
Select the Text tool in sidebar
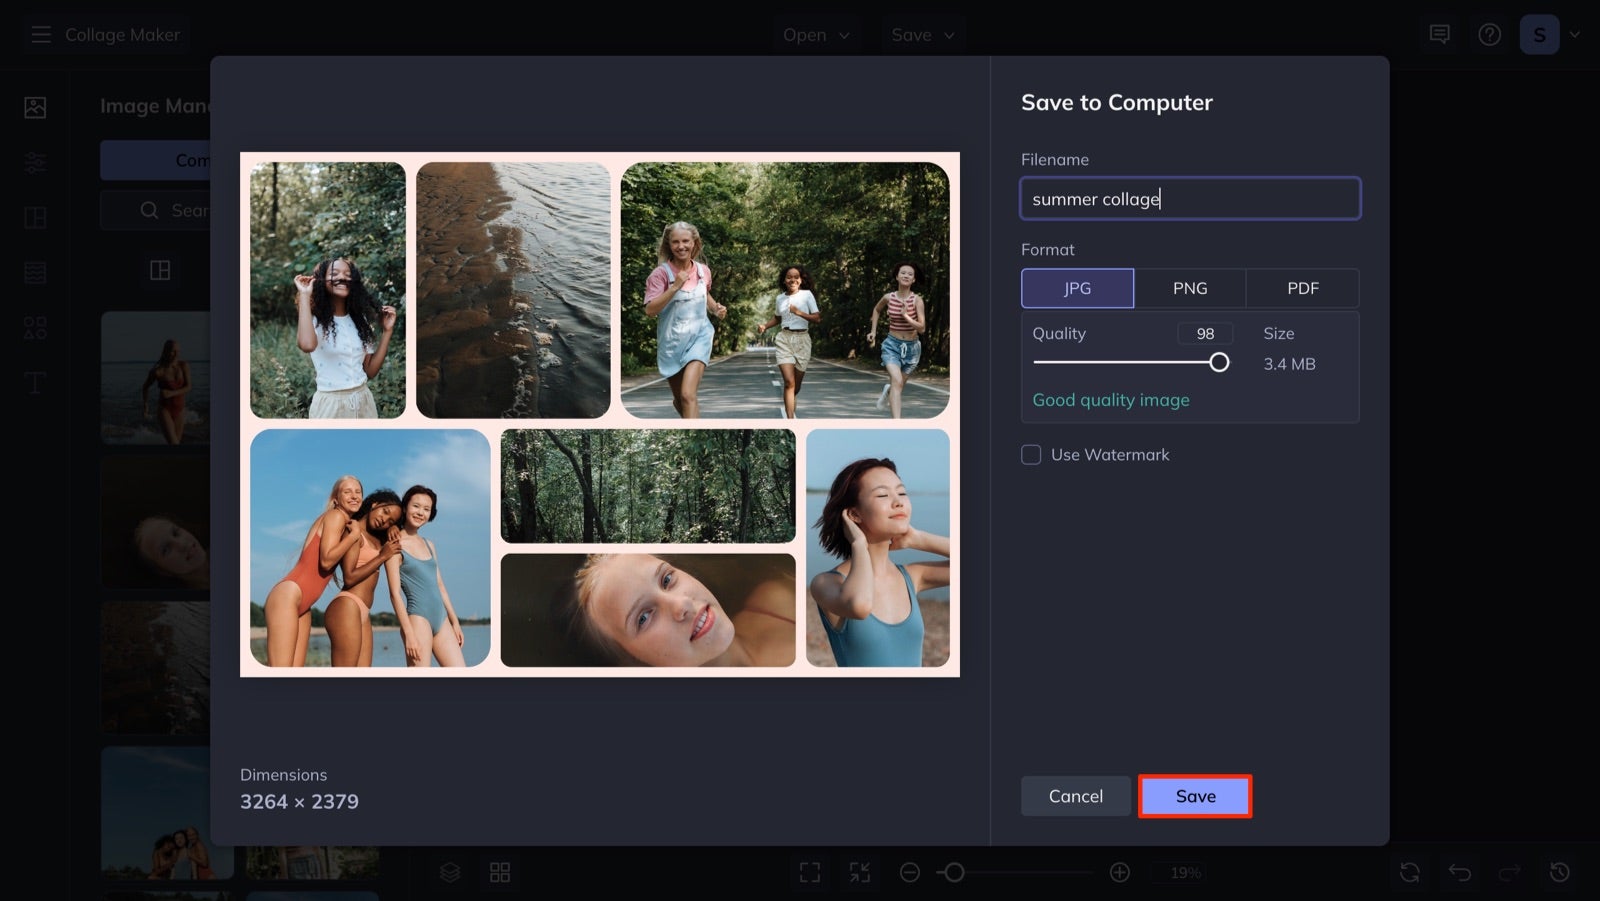[x=35, y=382]
